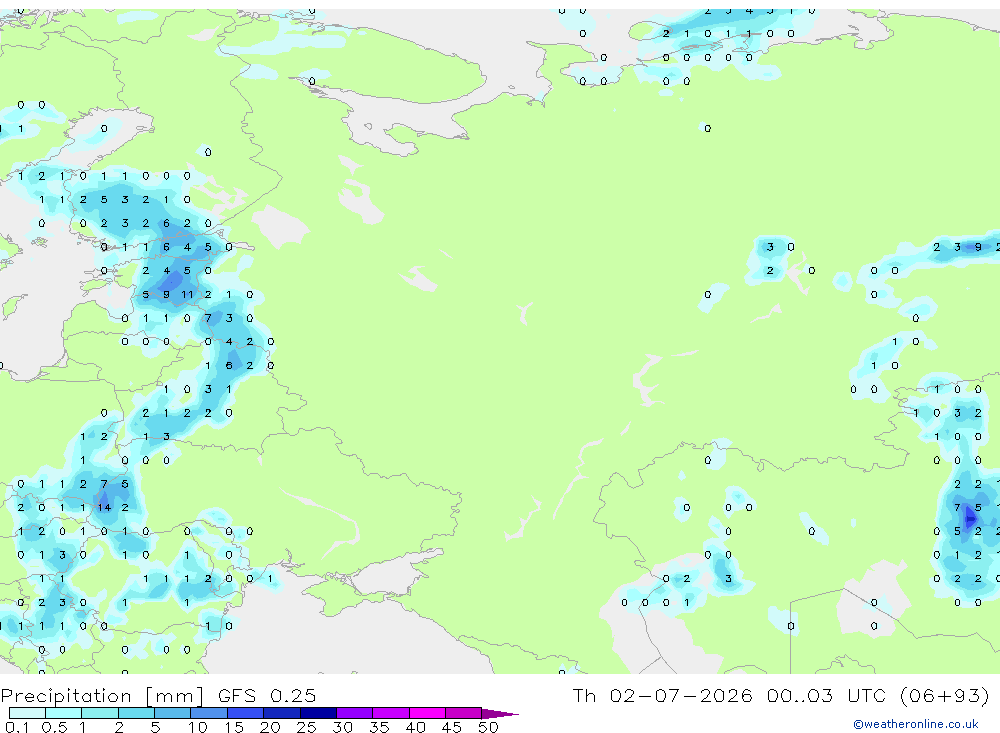Click the legend label "0.5"
This screenshot has width=1000, height=733.
(54, 727)
